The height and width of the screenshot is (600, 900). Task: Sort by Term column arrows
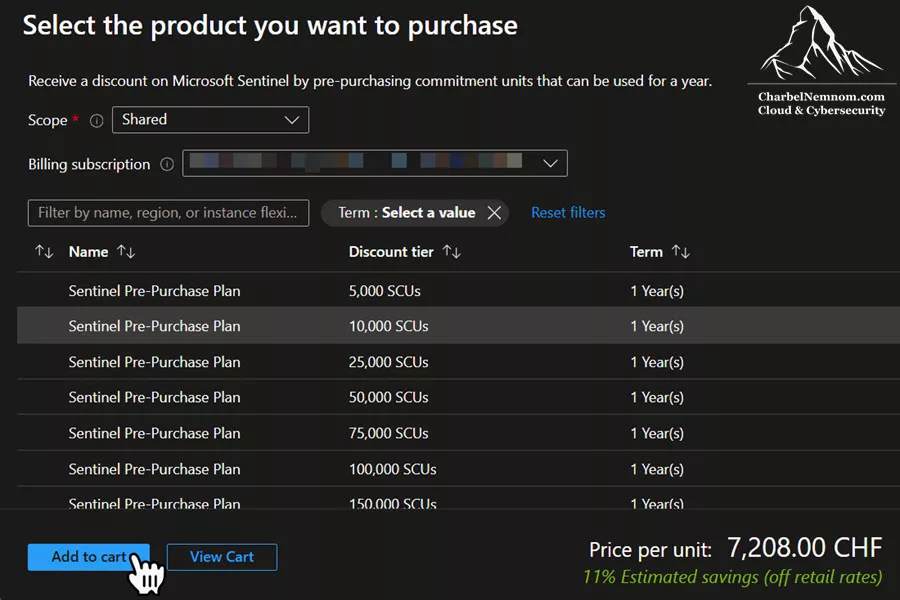click(681, 251)
